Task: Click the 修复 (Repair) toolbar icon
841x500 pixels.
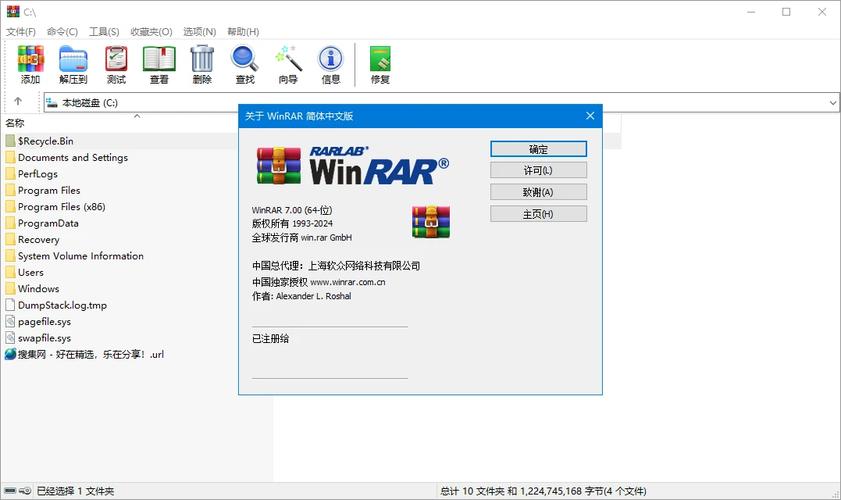Action: pos(380,64)
